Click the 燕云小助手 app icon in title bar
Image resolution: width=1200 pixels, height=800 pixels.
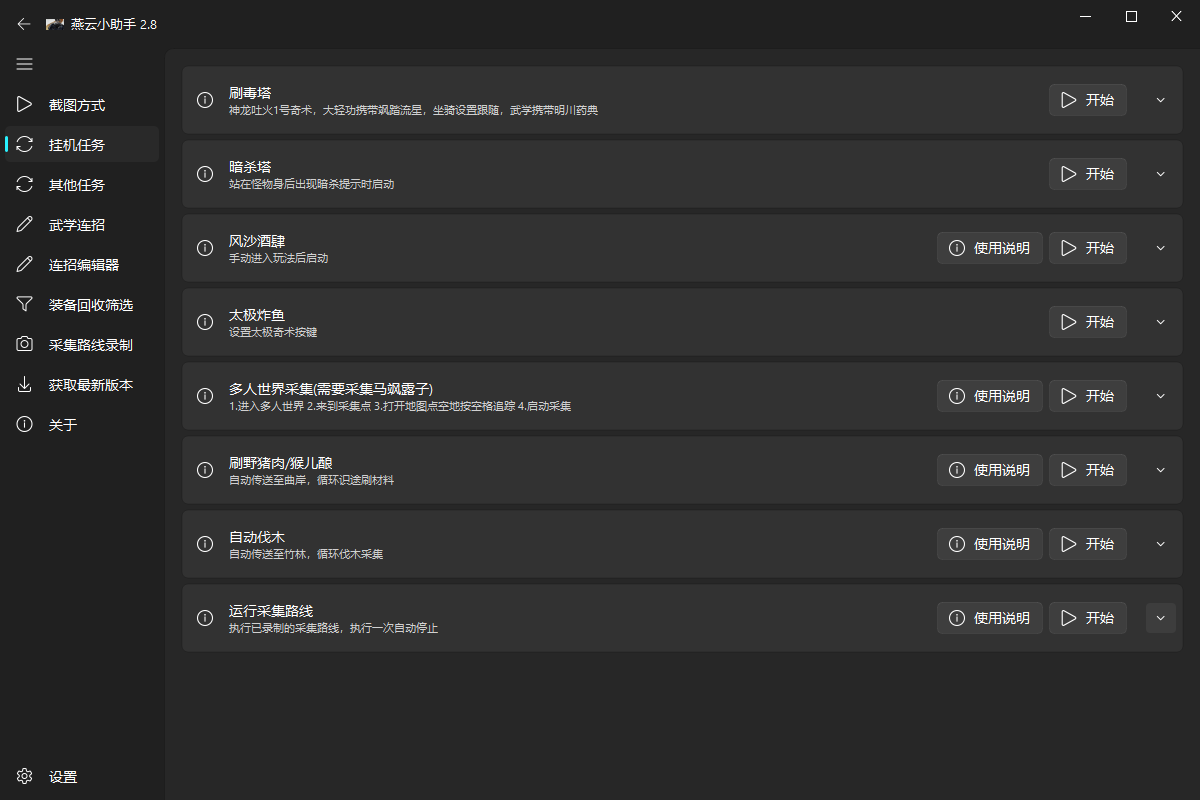(55, 24)
